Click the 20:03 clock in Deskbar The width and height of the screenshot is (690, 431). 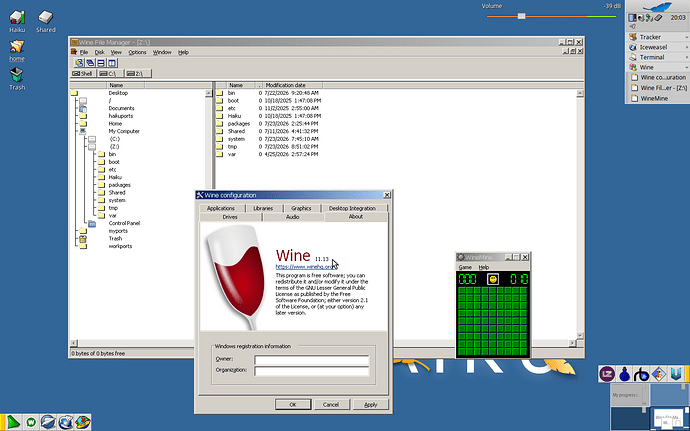tap(678, 18)
